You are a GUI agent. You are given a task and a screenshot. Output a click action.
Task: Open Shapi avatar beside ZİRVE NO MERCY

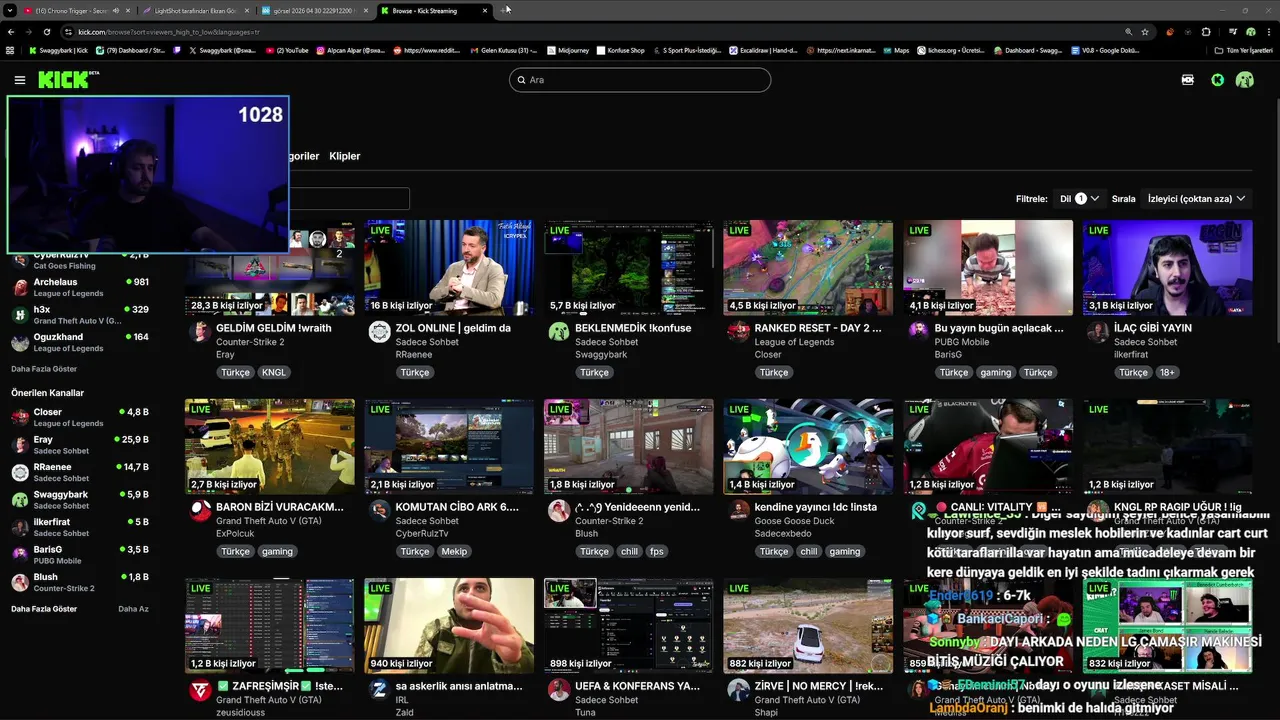pos(738,690)
